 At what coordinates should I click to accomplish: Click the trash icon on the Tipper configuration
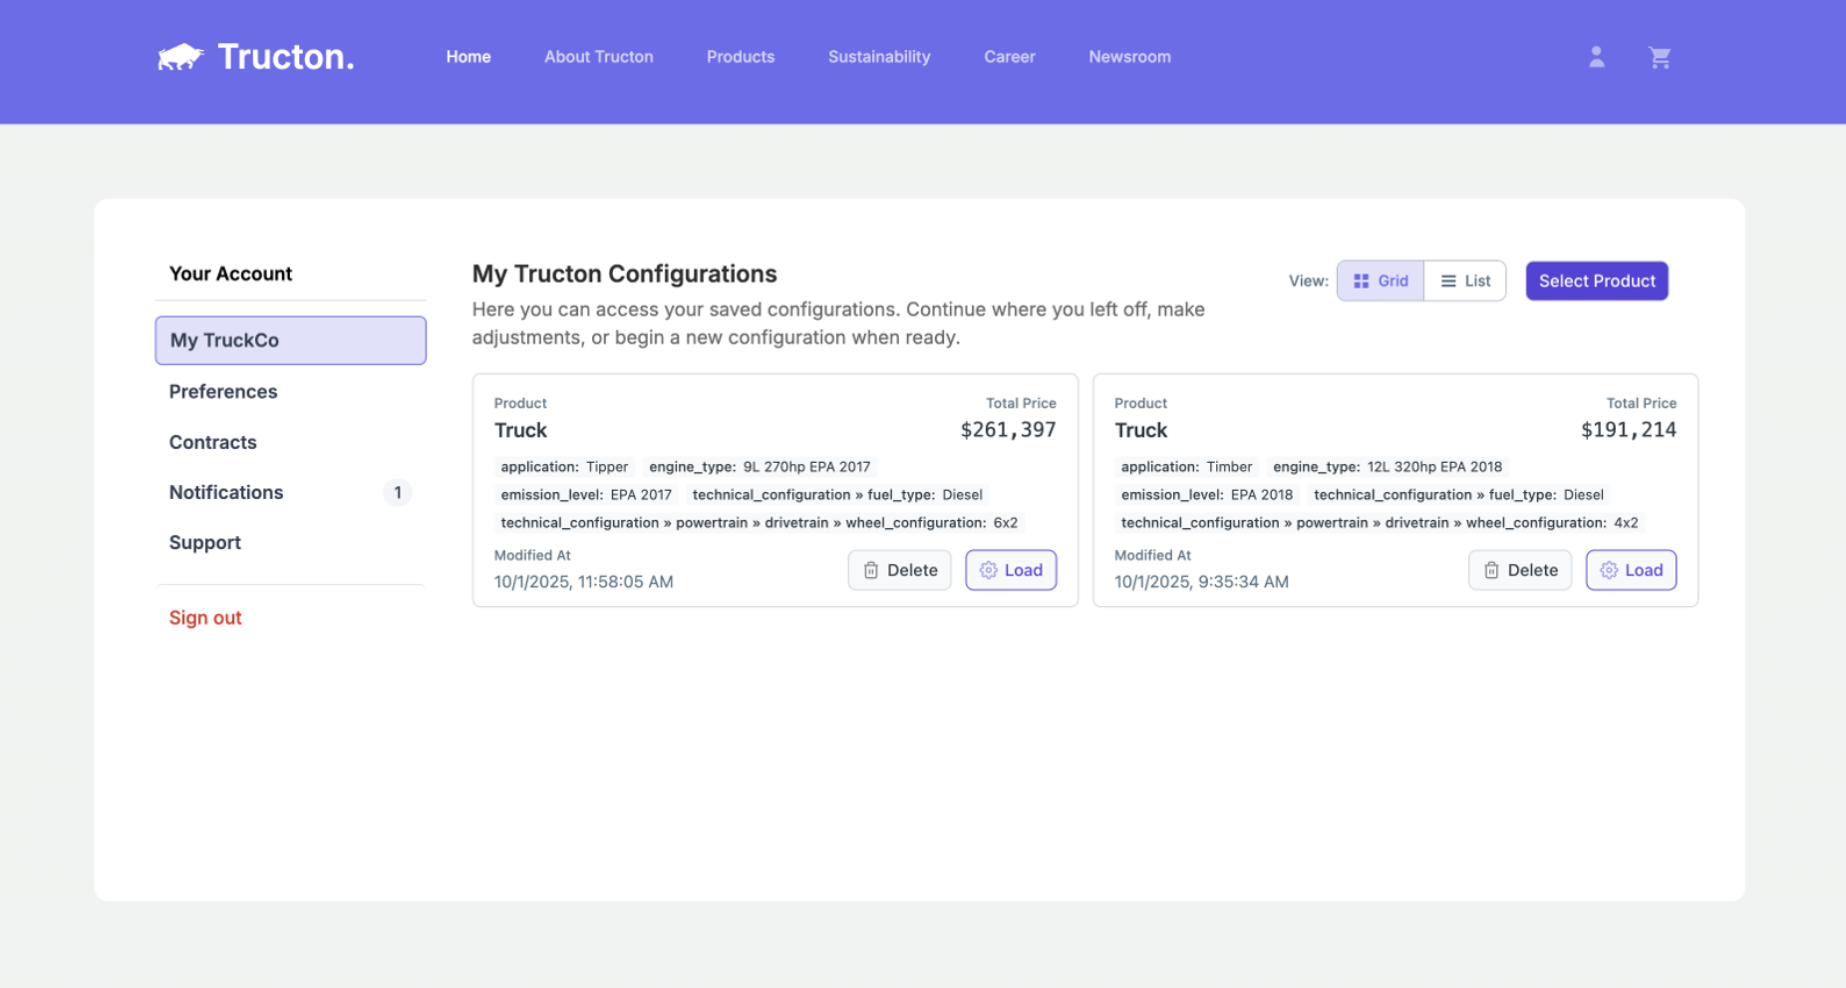click(x=869, y=570)
